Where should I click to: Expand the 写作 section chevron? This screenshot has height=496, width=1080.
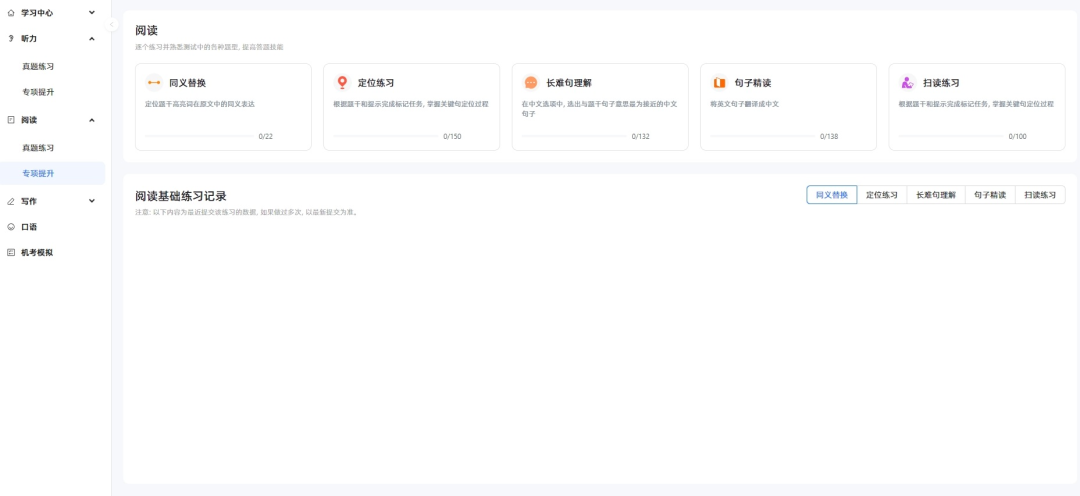pos(92,201)
